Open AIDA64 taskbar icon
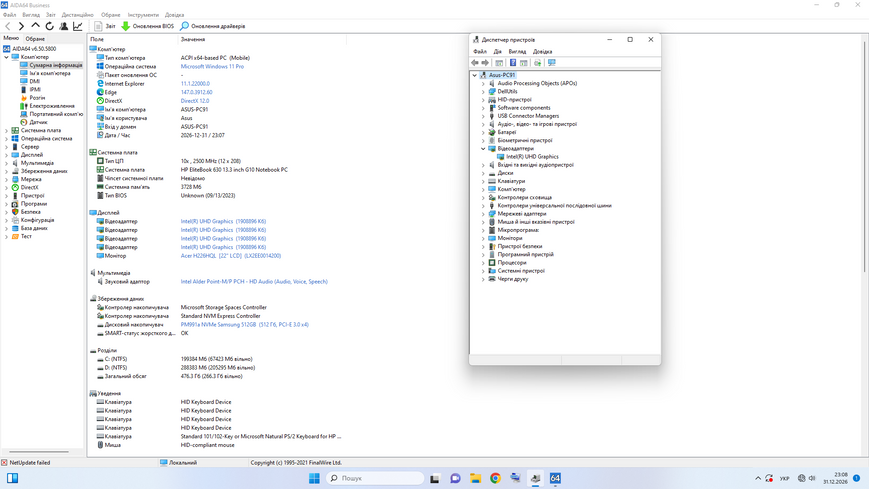The height and width of the screenshot is (489, 869). pos(555,478)
